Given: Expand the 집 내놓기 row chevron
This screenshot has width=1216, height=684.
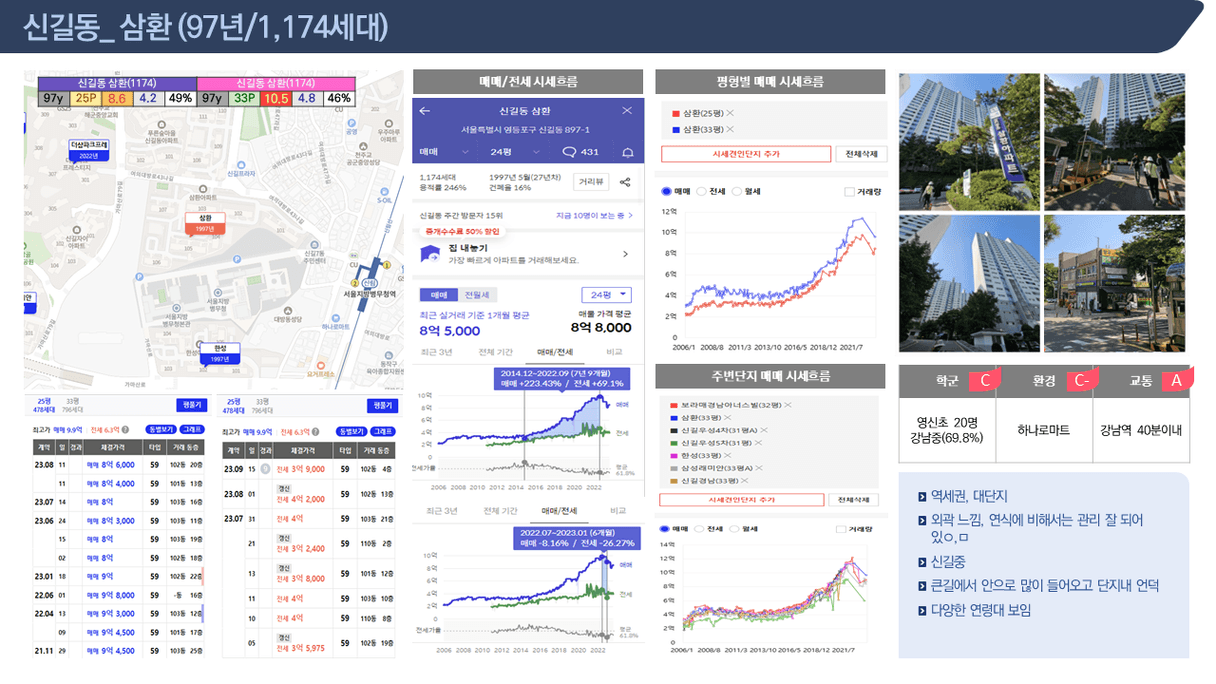Looking at the screenshot, I should (625, 255).
